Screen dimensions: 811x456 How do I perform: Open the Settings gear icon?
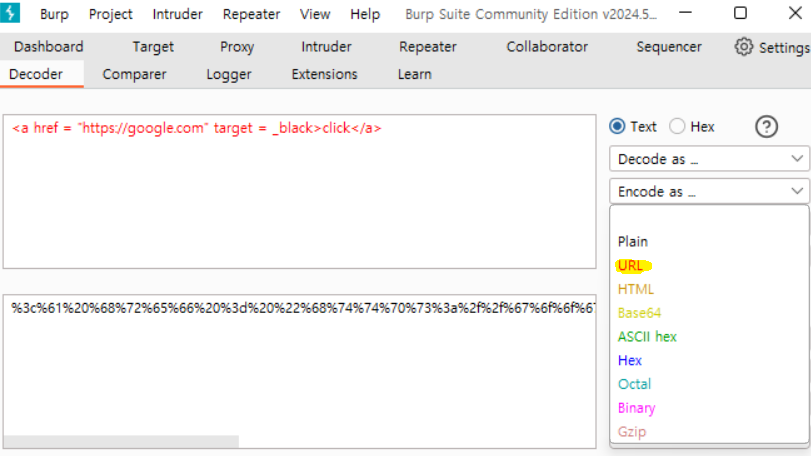(x=744, y=47)
